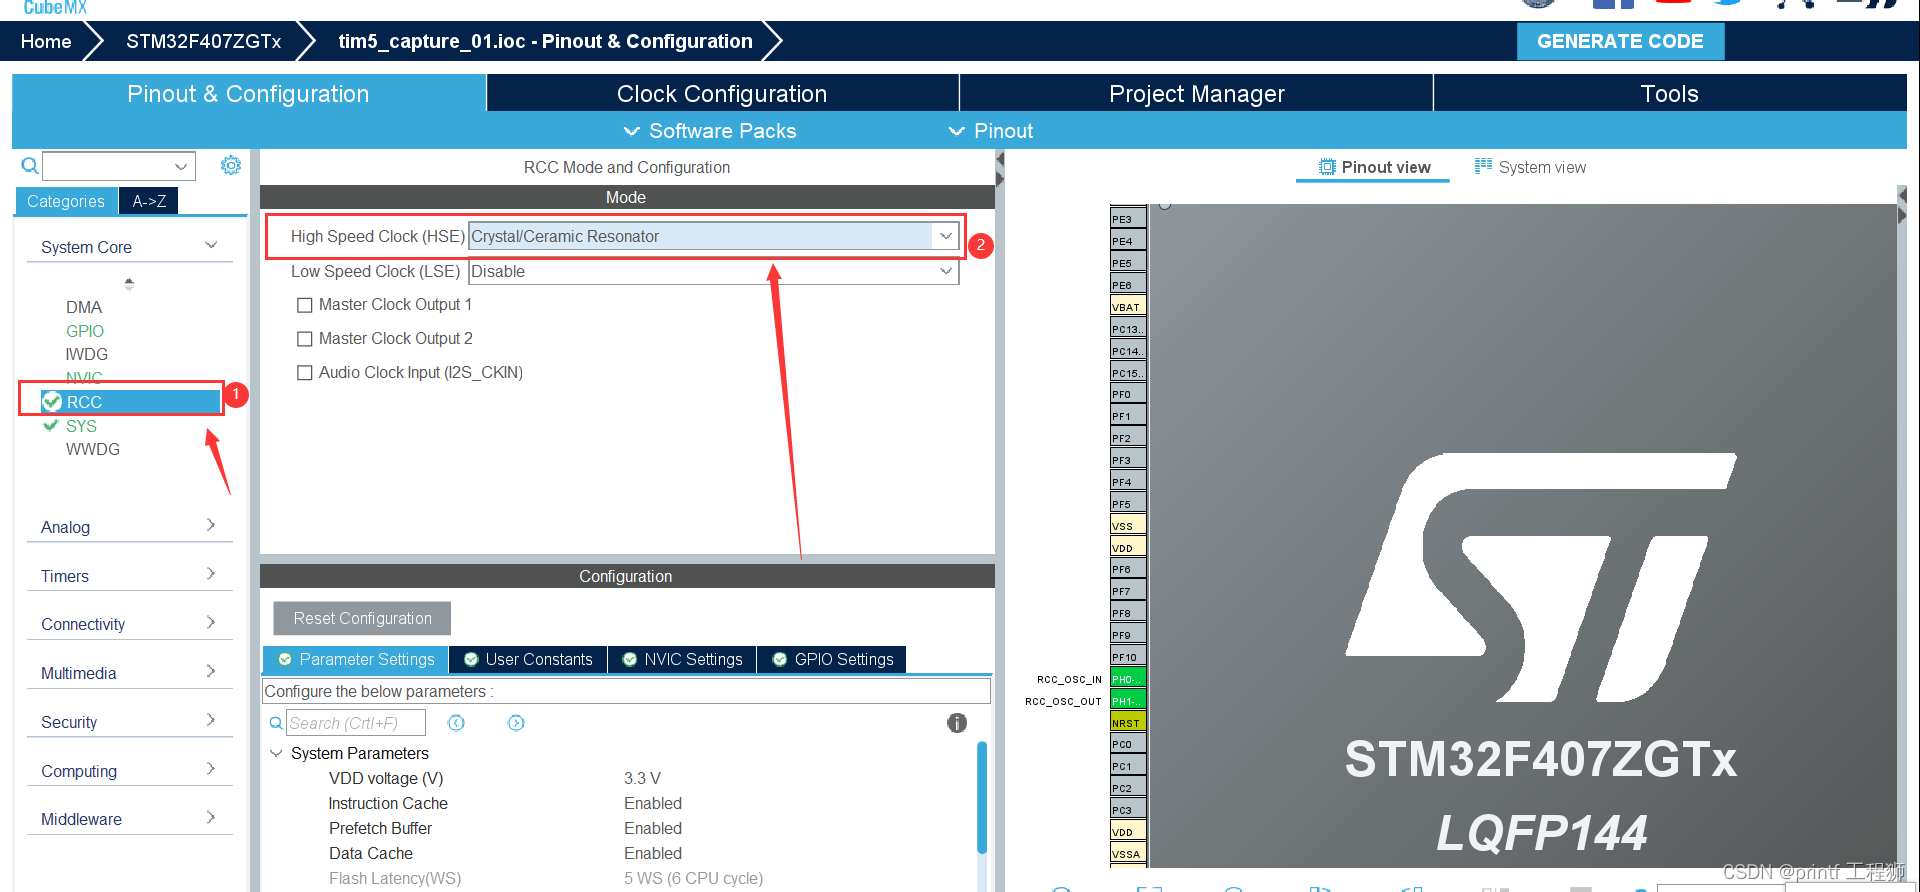Image resolution: width=1920 pixels, height=892 pixels.
Task: Enable Audio Clock Input (I2S_CKIN) checkbox
Action: (305, 373)
